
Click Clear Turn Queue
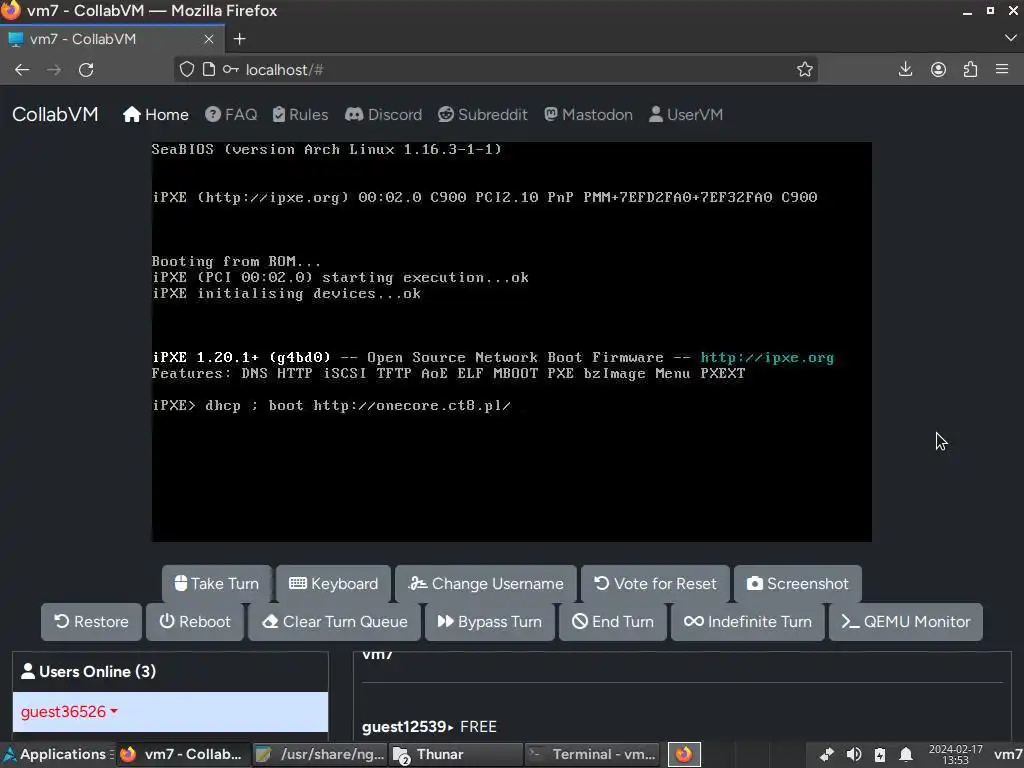pos(334,622)
